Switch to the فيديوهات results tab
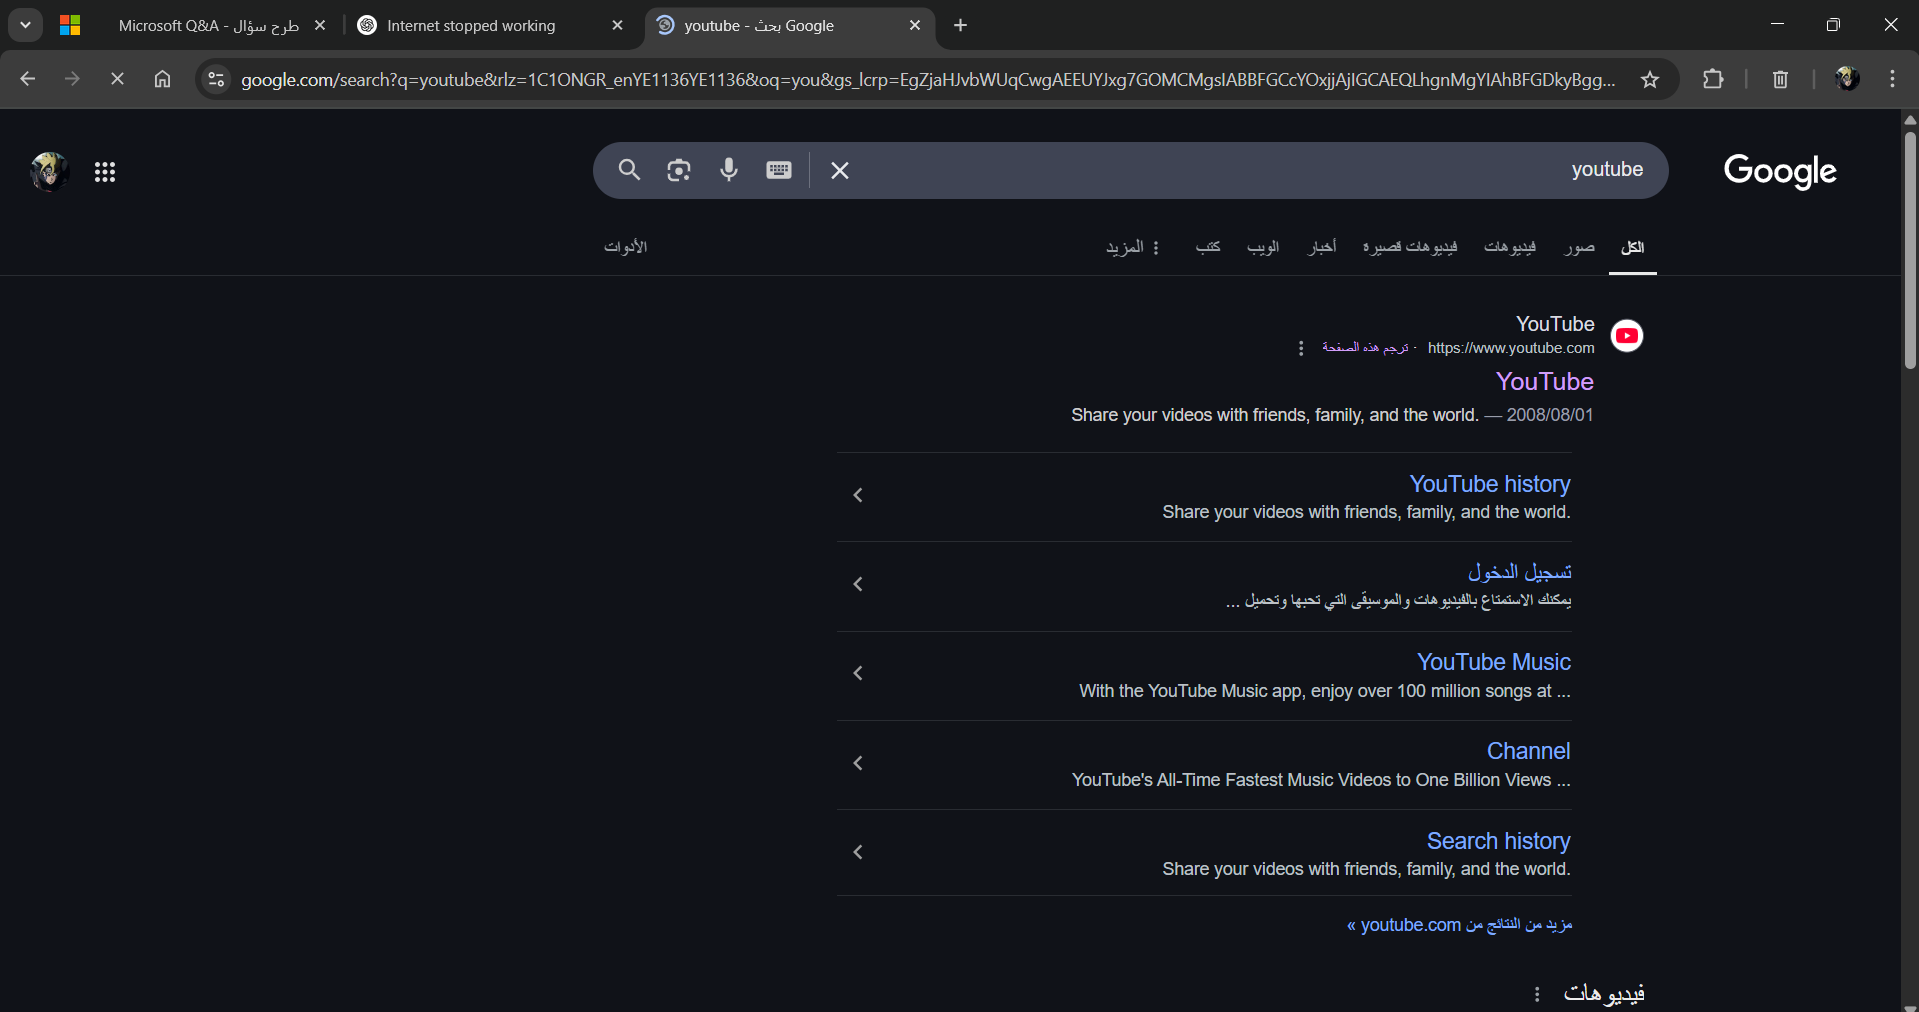This screenshot has width=1919, height=1012. tap(1511, 247)
